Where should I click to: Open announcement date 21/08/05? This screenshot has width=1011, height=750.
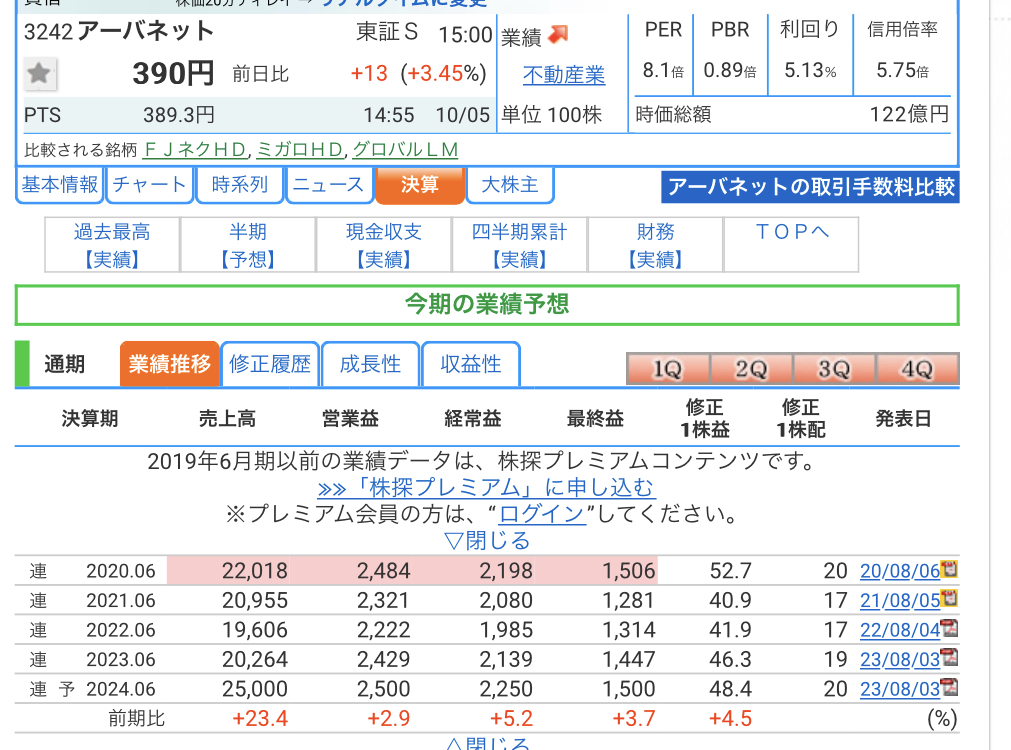[900, 600]
